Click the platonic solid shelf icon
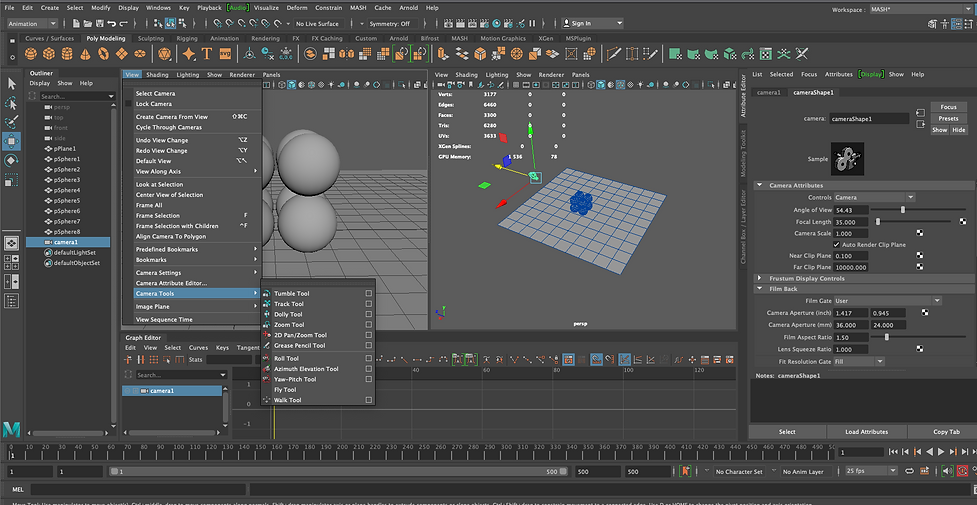This screenshot has height=505, width=977. pyautogui.click(x=164, y=54)
